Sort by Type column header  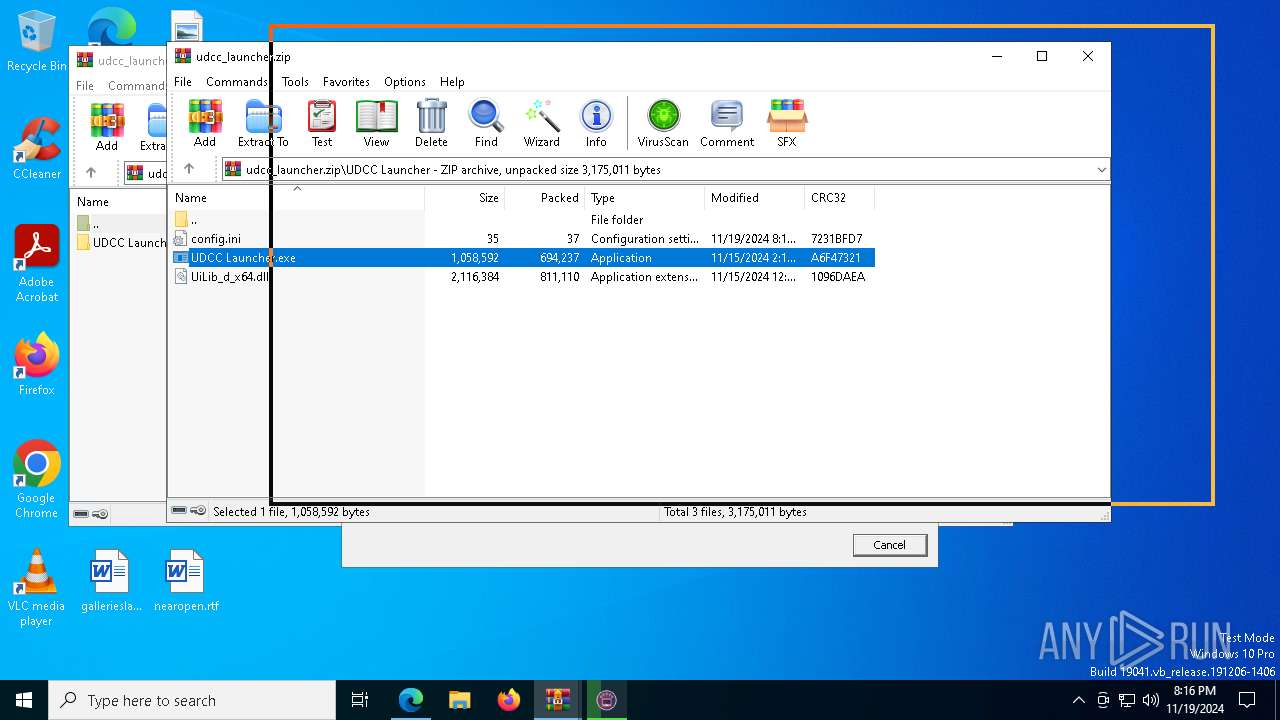click(645, 198)
